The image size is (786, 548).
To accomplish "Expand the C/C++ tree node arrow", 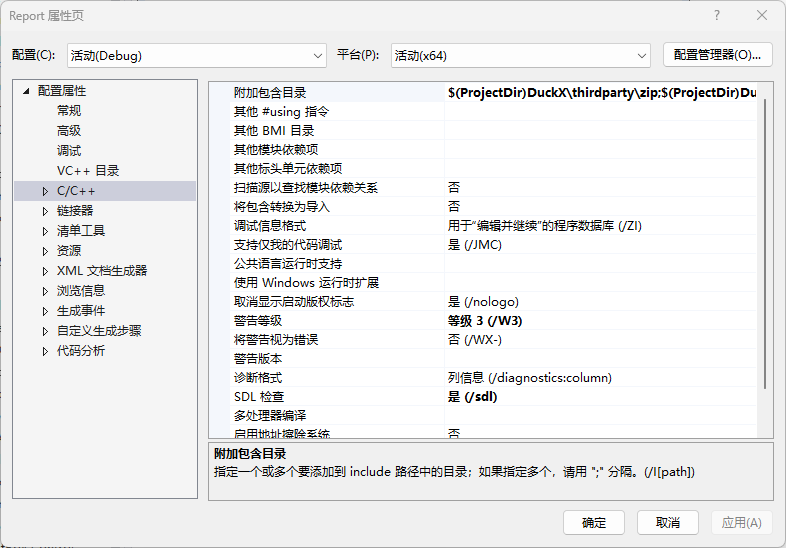I will tap(45, 191).
